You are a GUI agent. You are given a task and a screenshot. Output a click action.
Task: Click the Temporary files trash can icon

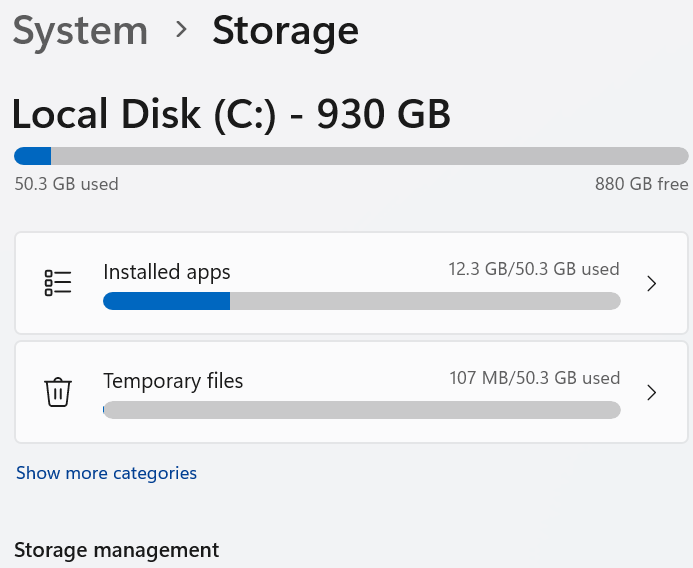coord(58,392)
